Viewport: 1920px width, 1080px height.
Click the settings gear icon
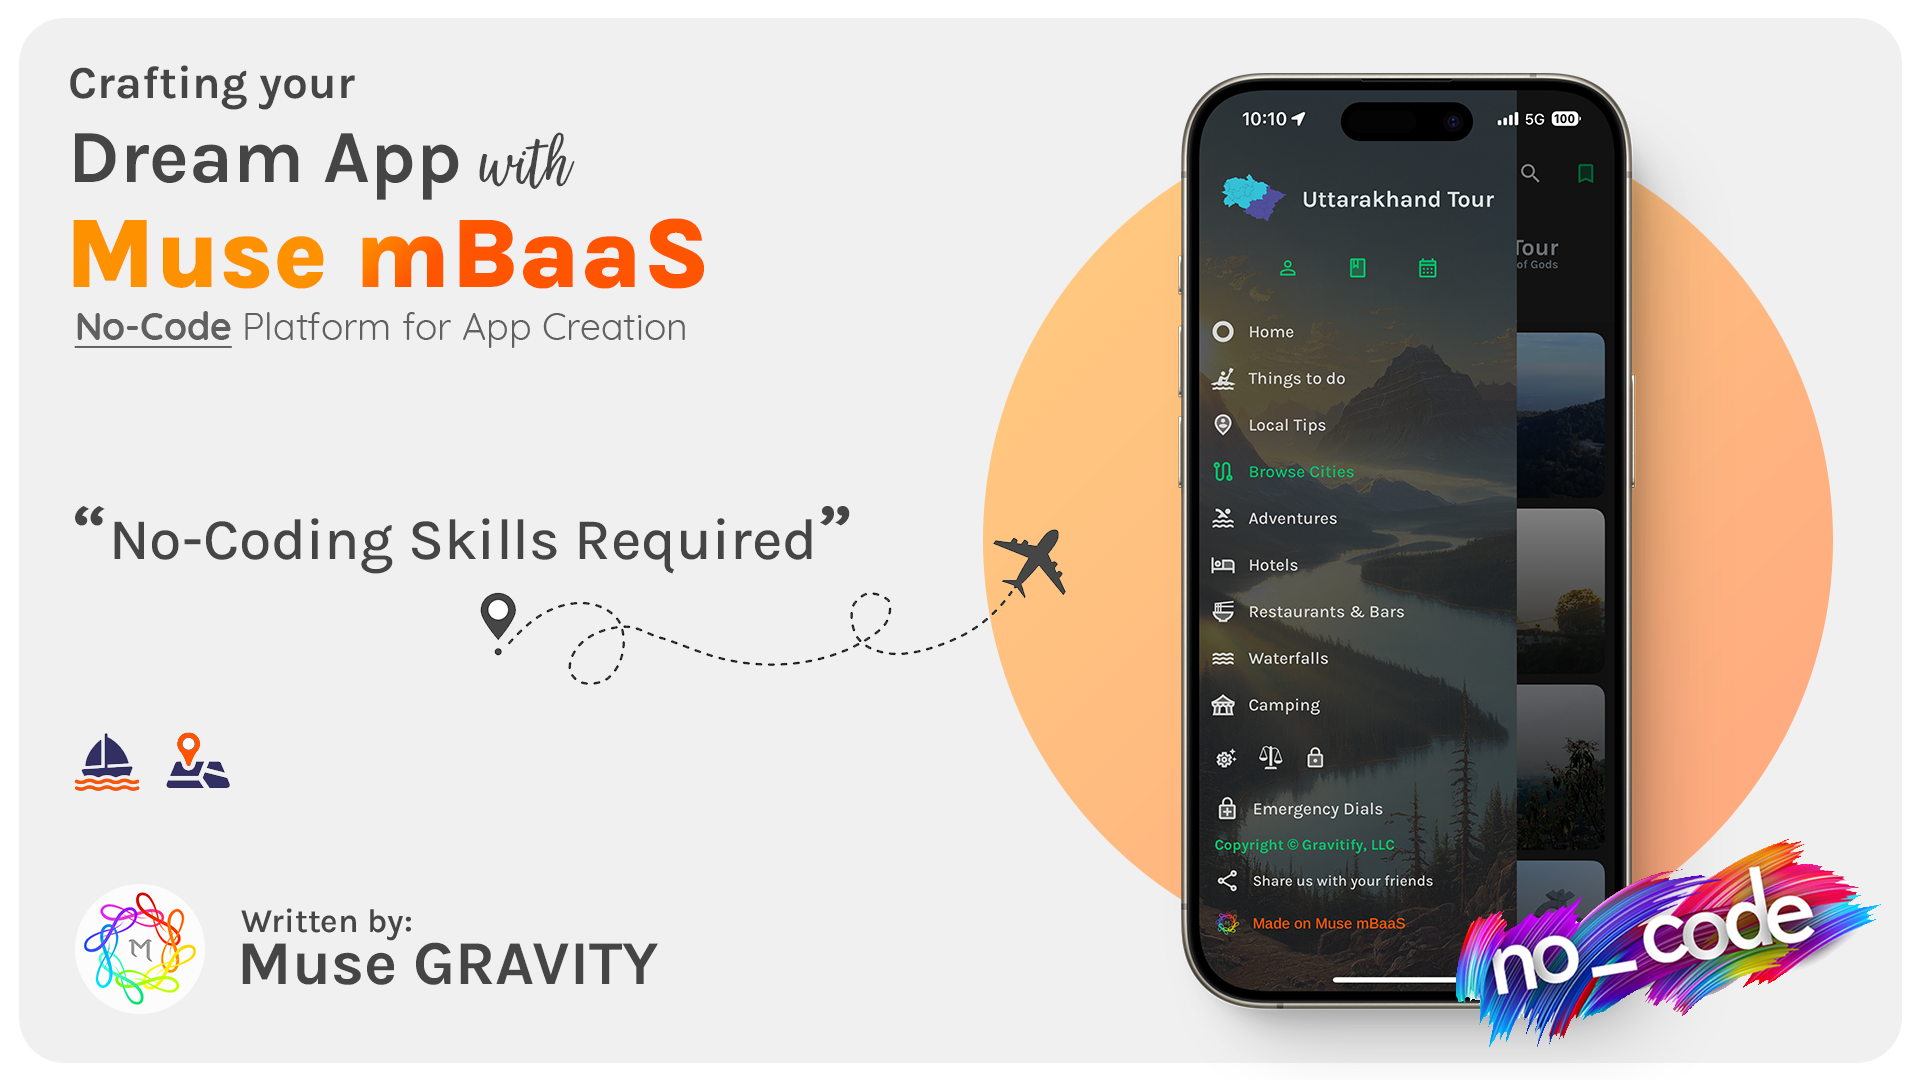pyautogui.click(x=1224, y=757)
